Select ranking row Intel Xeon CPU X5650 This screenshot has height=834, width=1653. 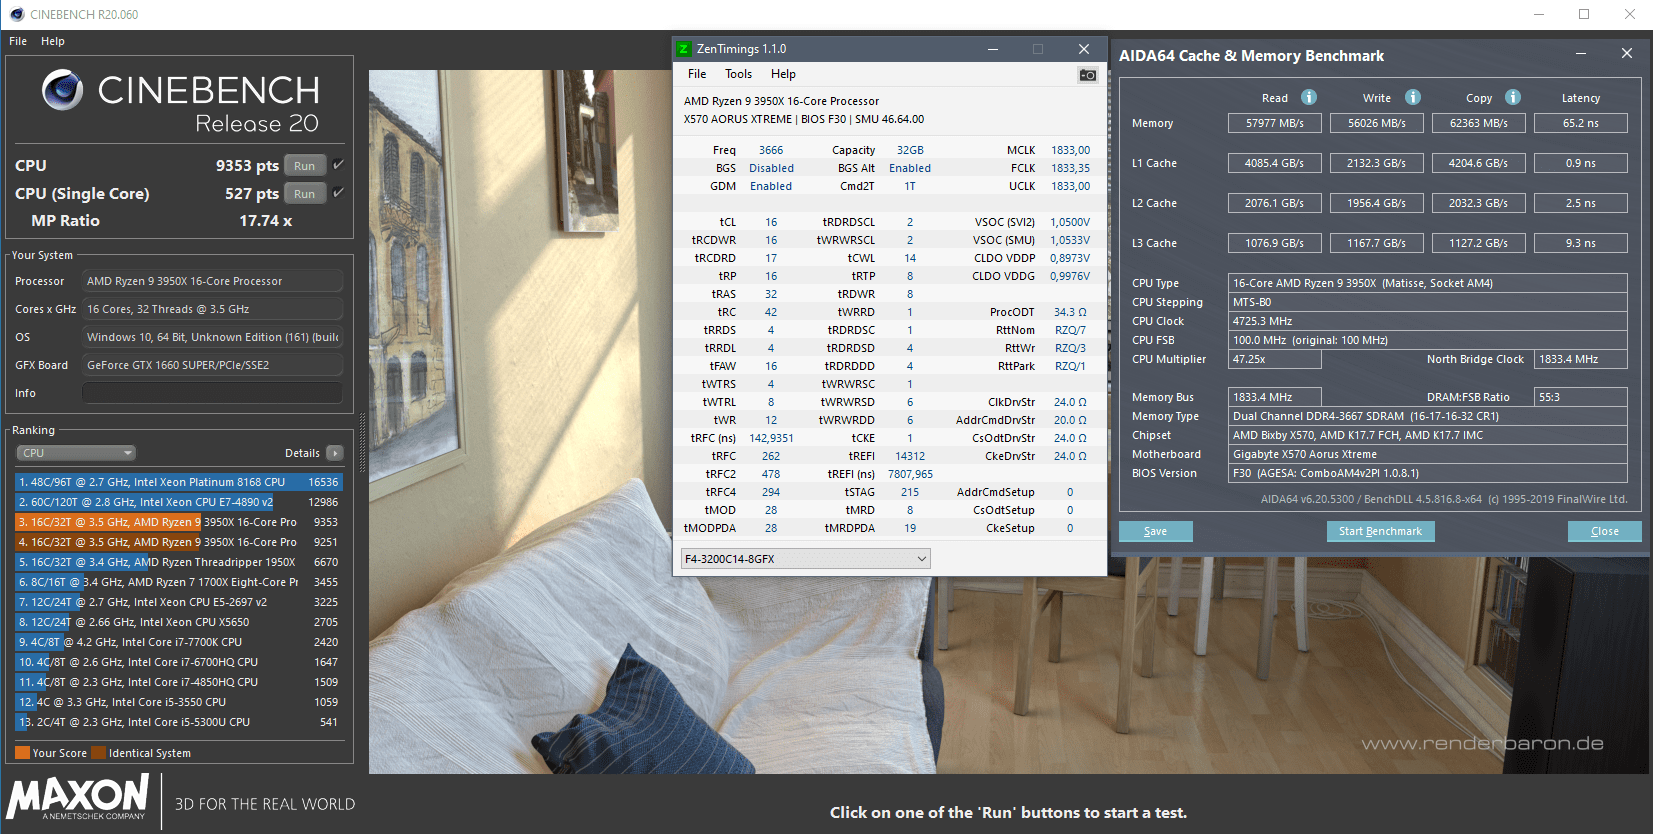[178, 622]
